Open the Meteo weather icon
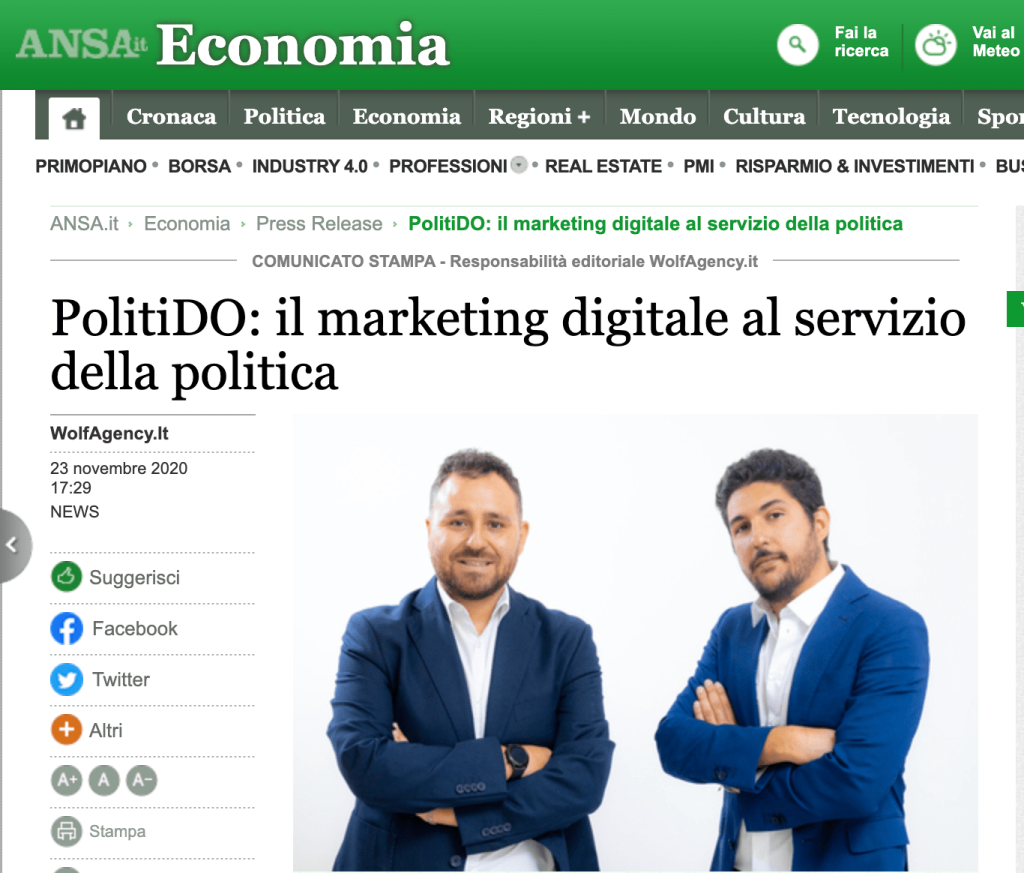Image resolution: width=1024 pixels, height=873 pixels. 935,44
